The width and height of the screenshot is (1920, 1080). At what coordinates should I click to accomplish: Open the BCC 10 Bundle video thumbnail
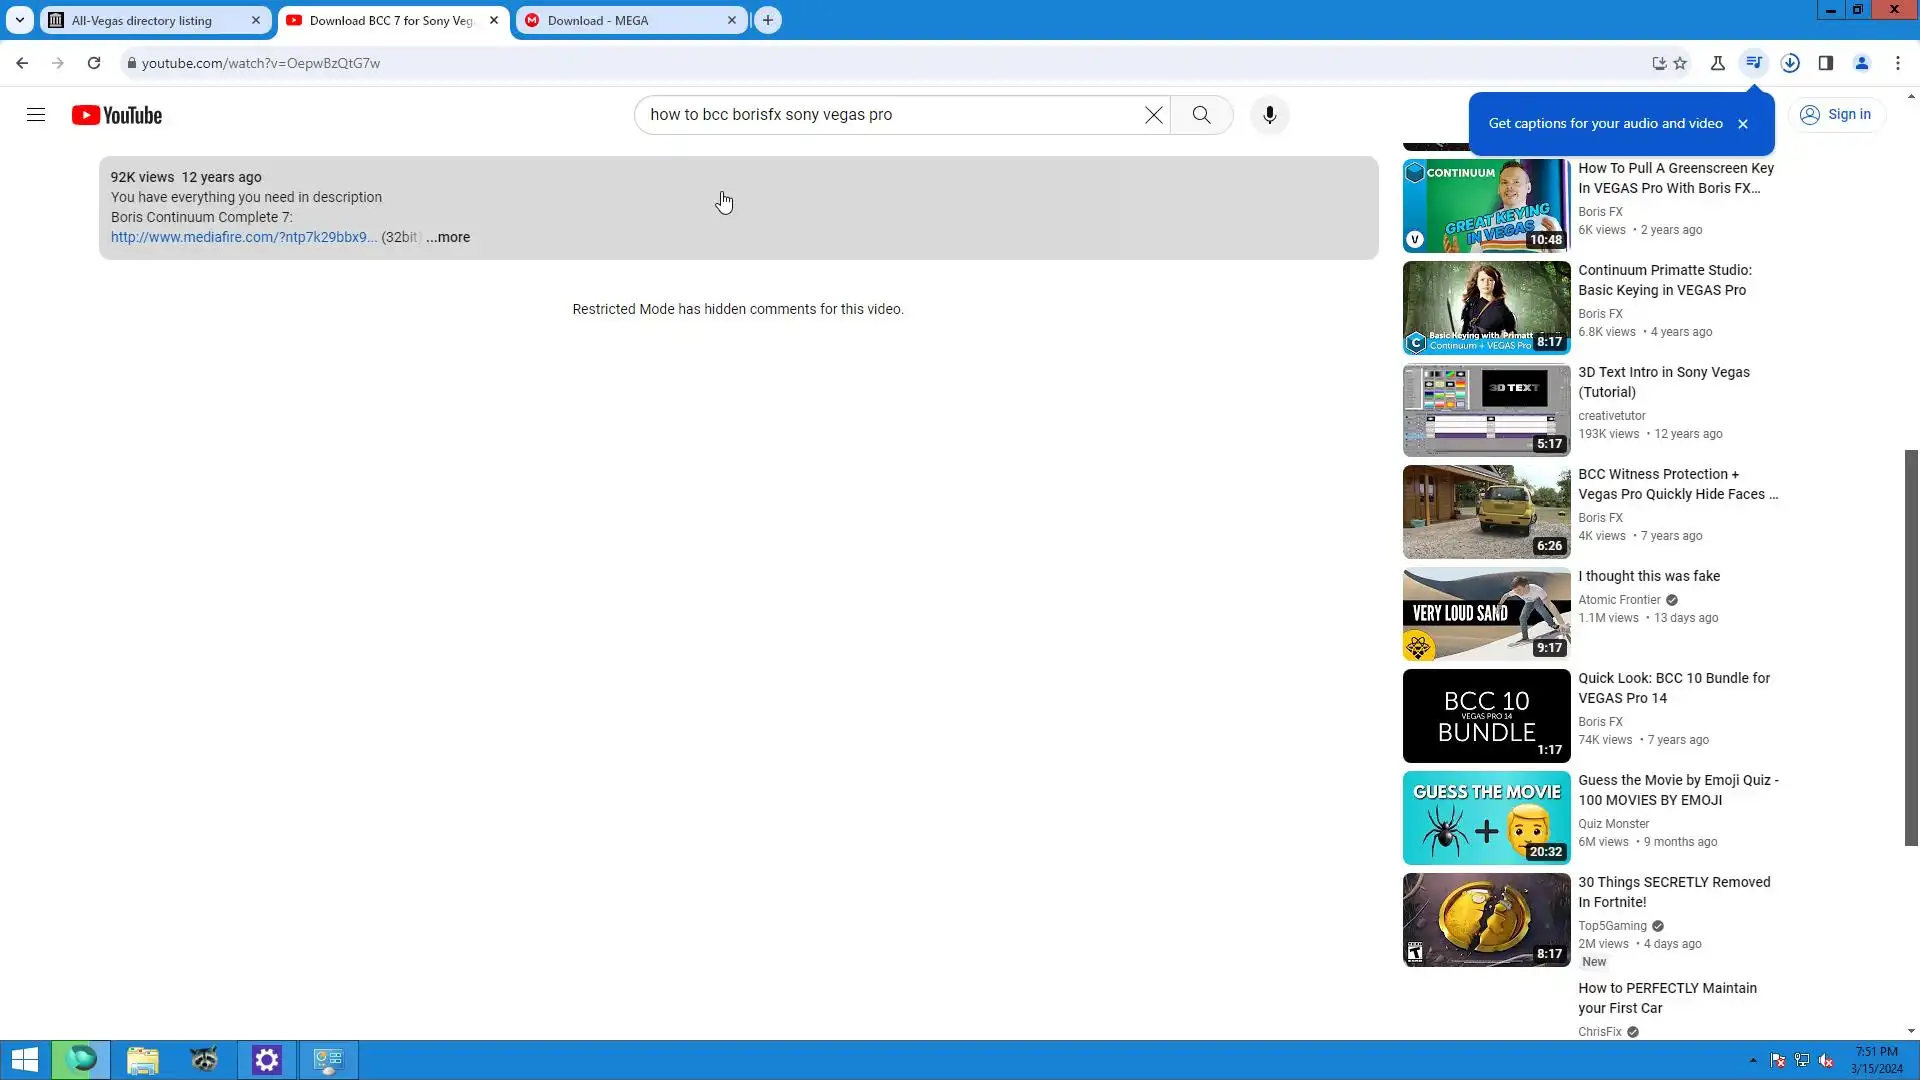click(1486, 716)
